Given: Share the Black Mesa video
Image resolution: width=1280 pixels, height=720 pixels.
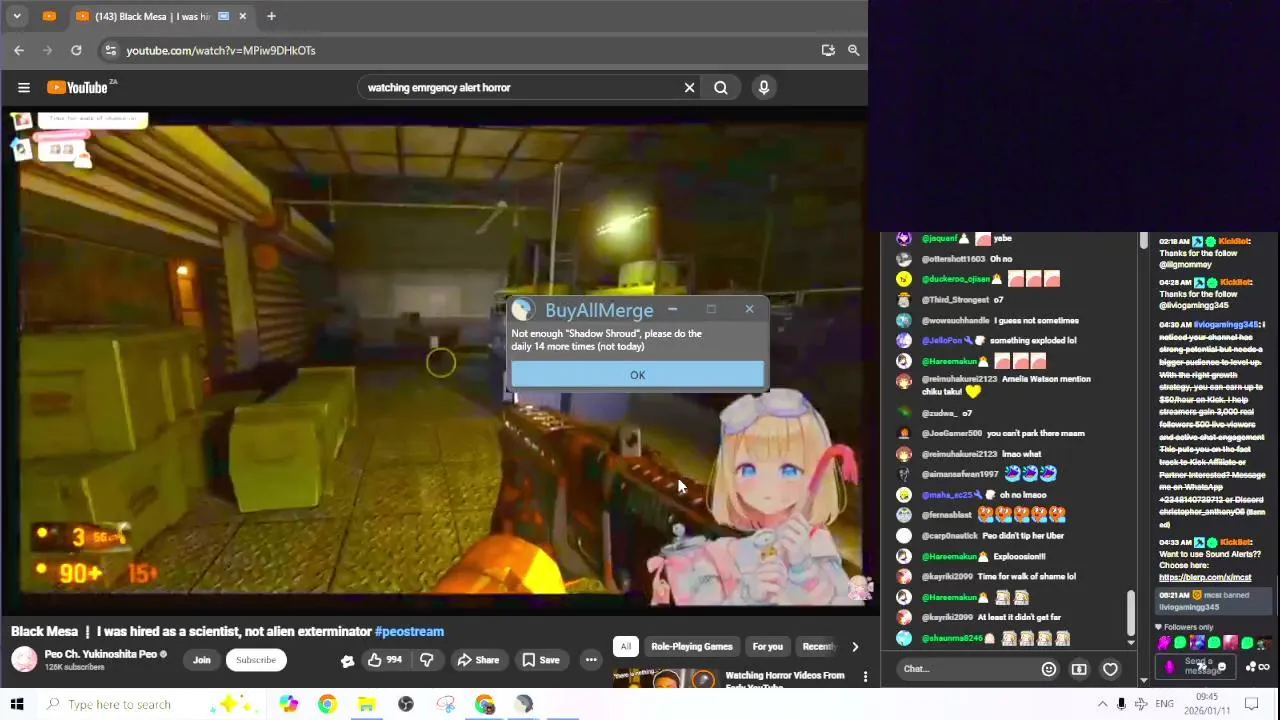Looking at the screenshot, I should pyautogui.click(x=478, y=660).
